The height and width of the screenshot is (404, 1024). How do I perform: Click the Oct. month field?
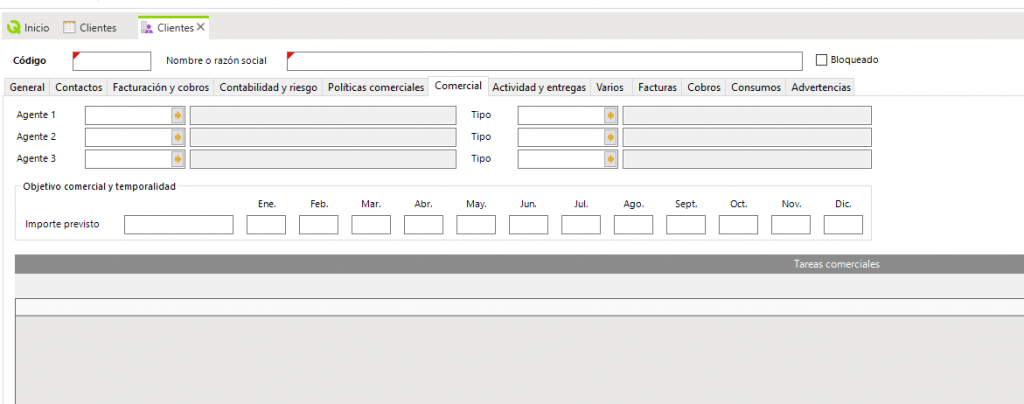[x=739, y=225]
